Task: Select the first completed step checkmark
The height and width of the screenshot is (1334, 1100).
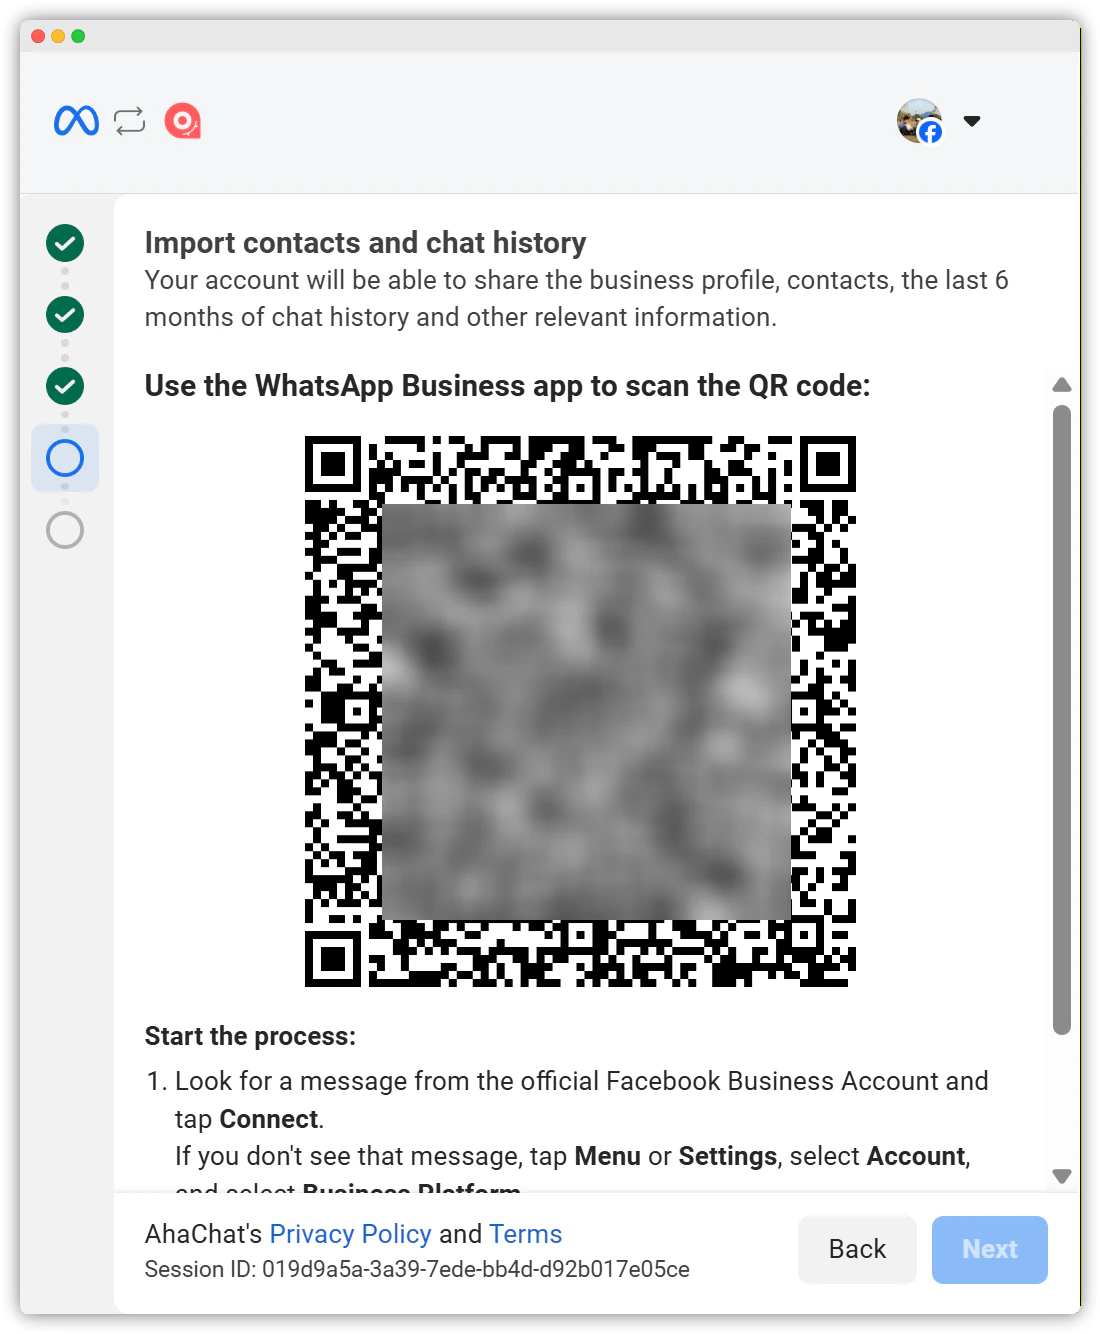Action: (x=65, y=243)
